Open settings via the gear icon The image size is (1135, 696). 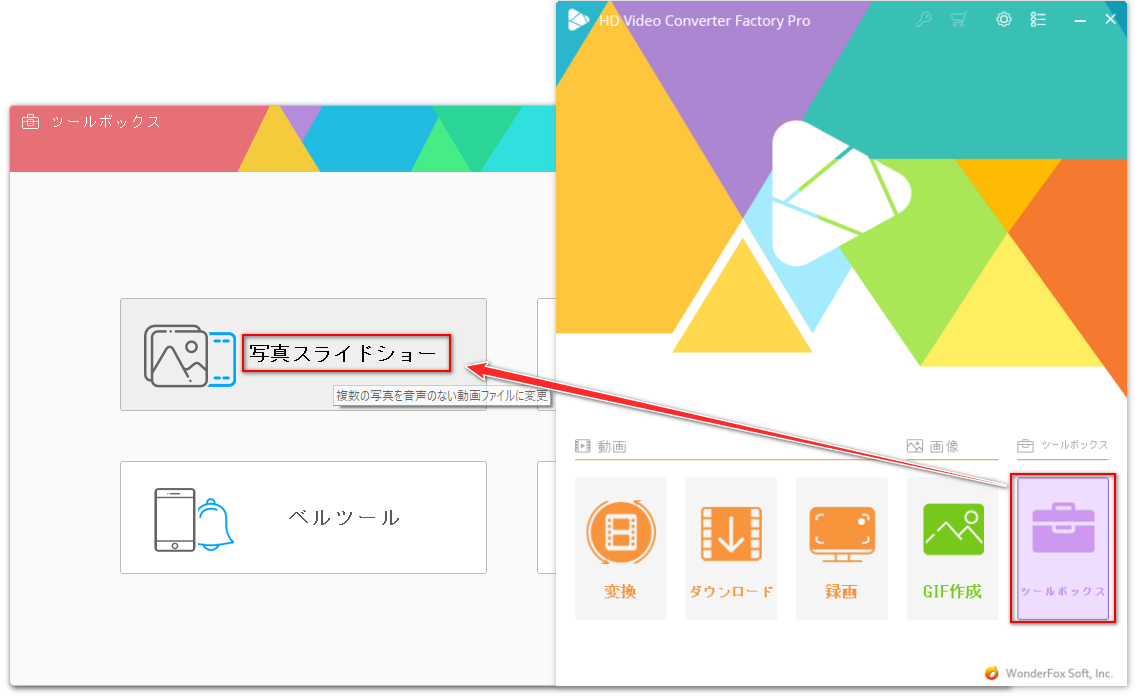1004,20
